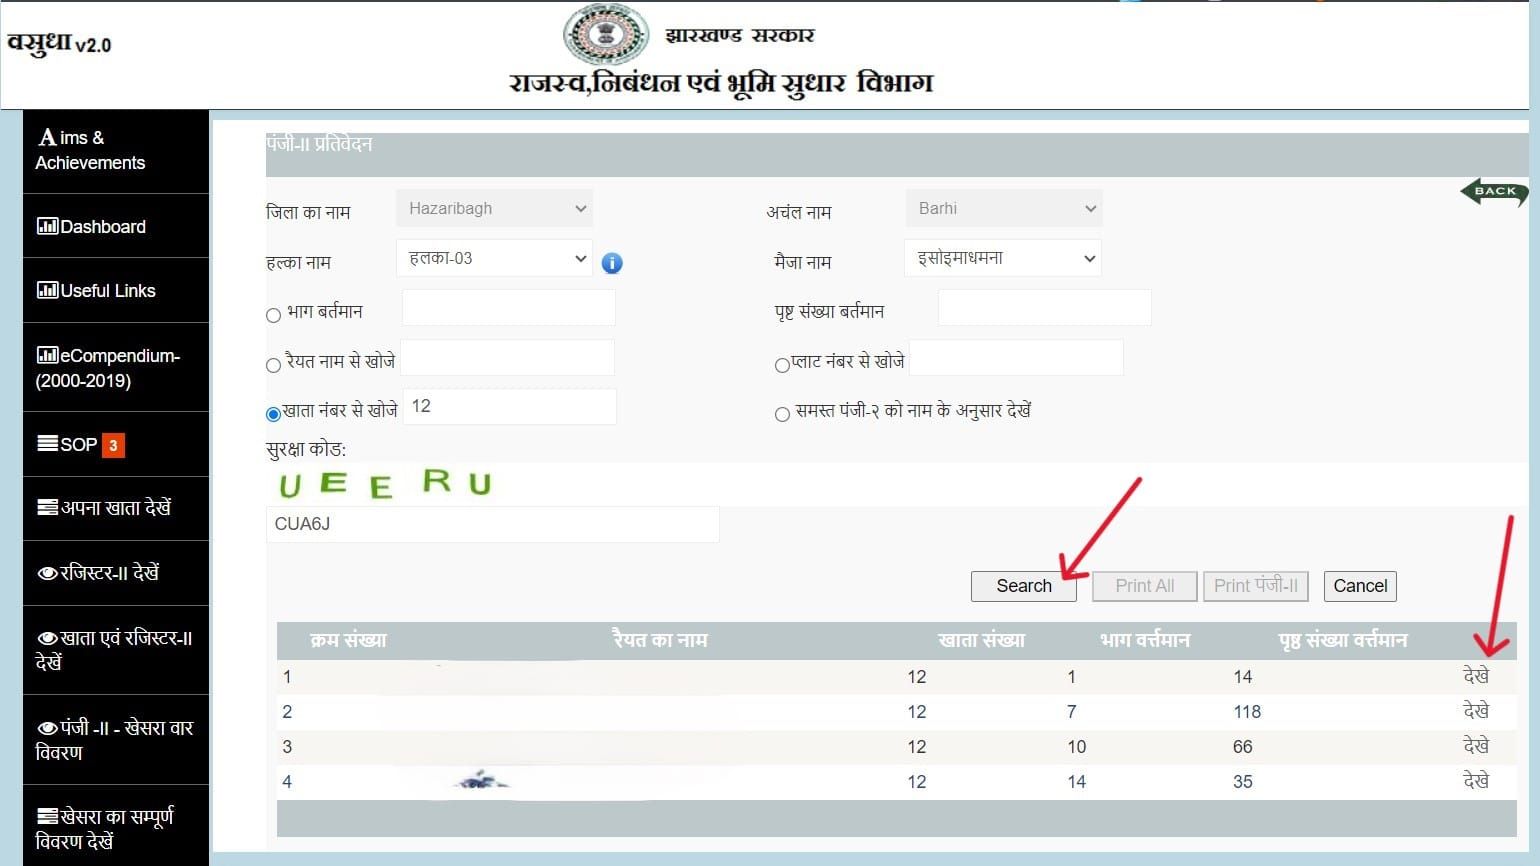Viewport: 1540px width, 866px height.
Task: Click देखे link in row with page 35
Action: click(1476, 781)
